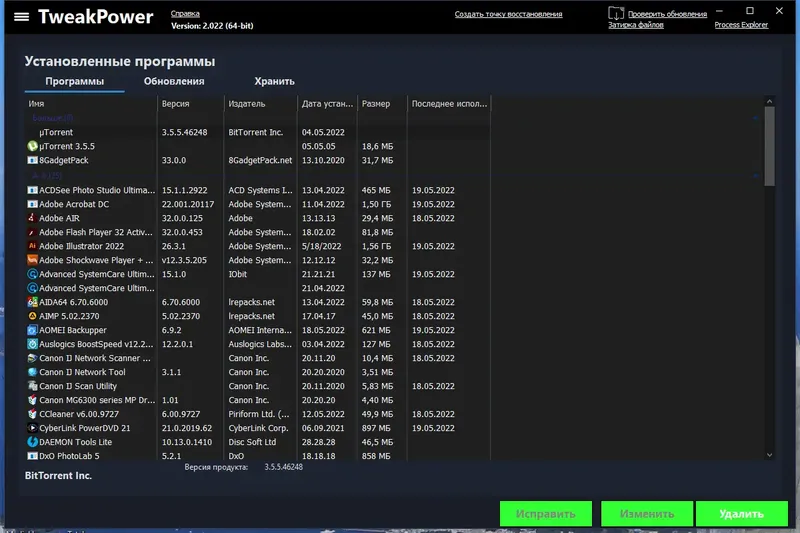Click the Auslogics BoostSpeed icon
Viewport: 800px width, 533px height.
(x=32, y=344)
